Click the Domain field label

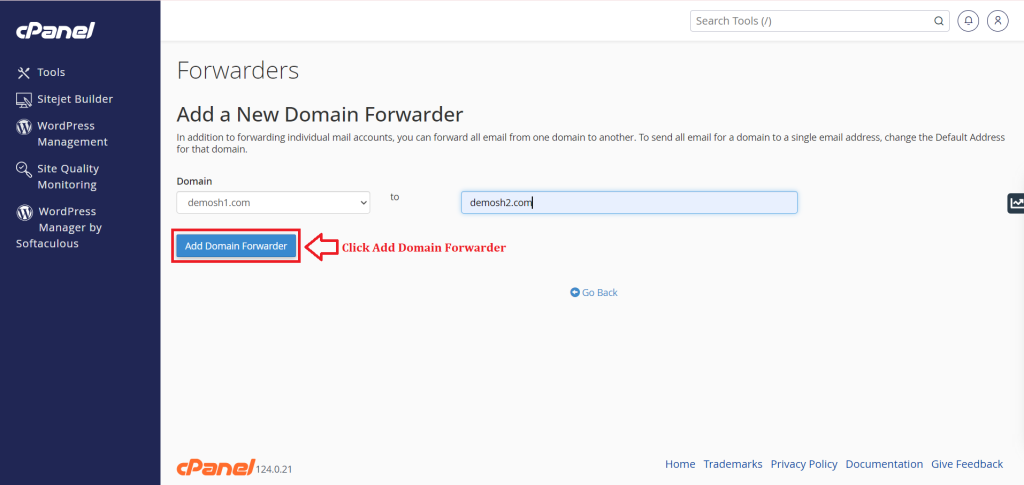pyautogui.click(x=194, y=181)
